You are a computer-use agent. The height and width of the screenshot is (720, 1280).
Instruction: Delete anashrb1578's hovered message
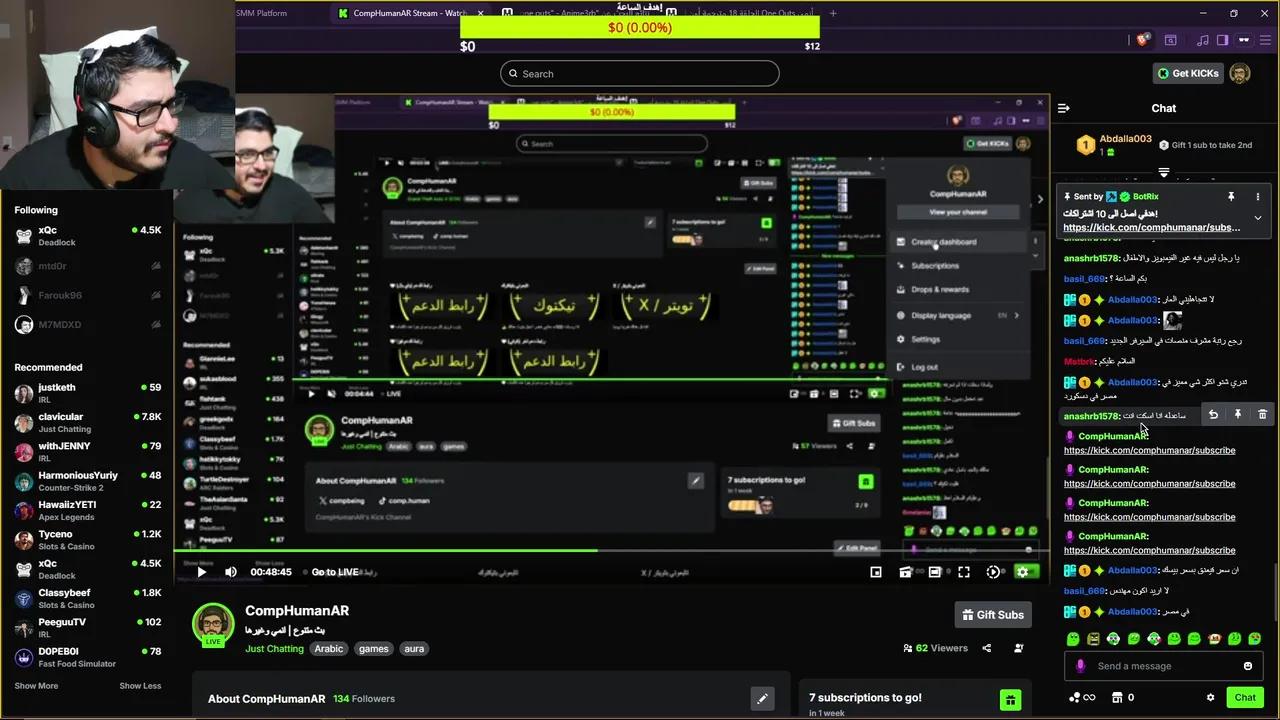1262,414
